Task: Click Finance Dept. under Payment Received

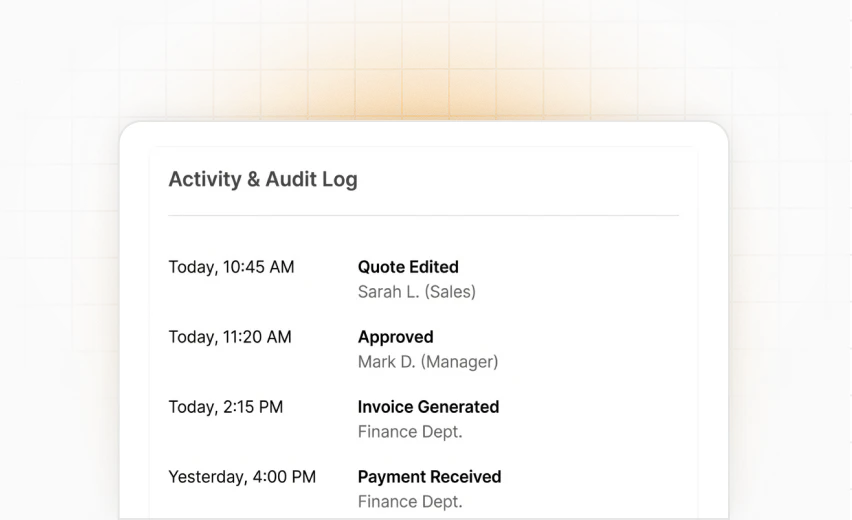Action: pyautogui.click(x=410, y=502)
